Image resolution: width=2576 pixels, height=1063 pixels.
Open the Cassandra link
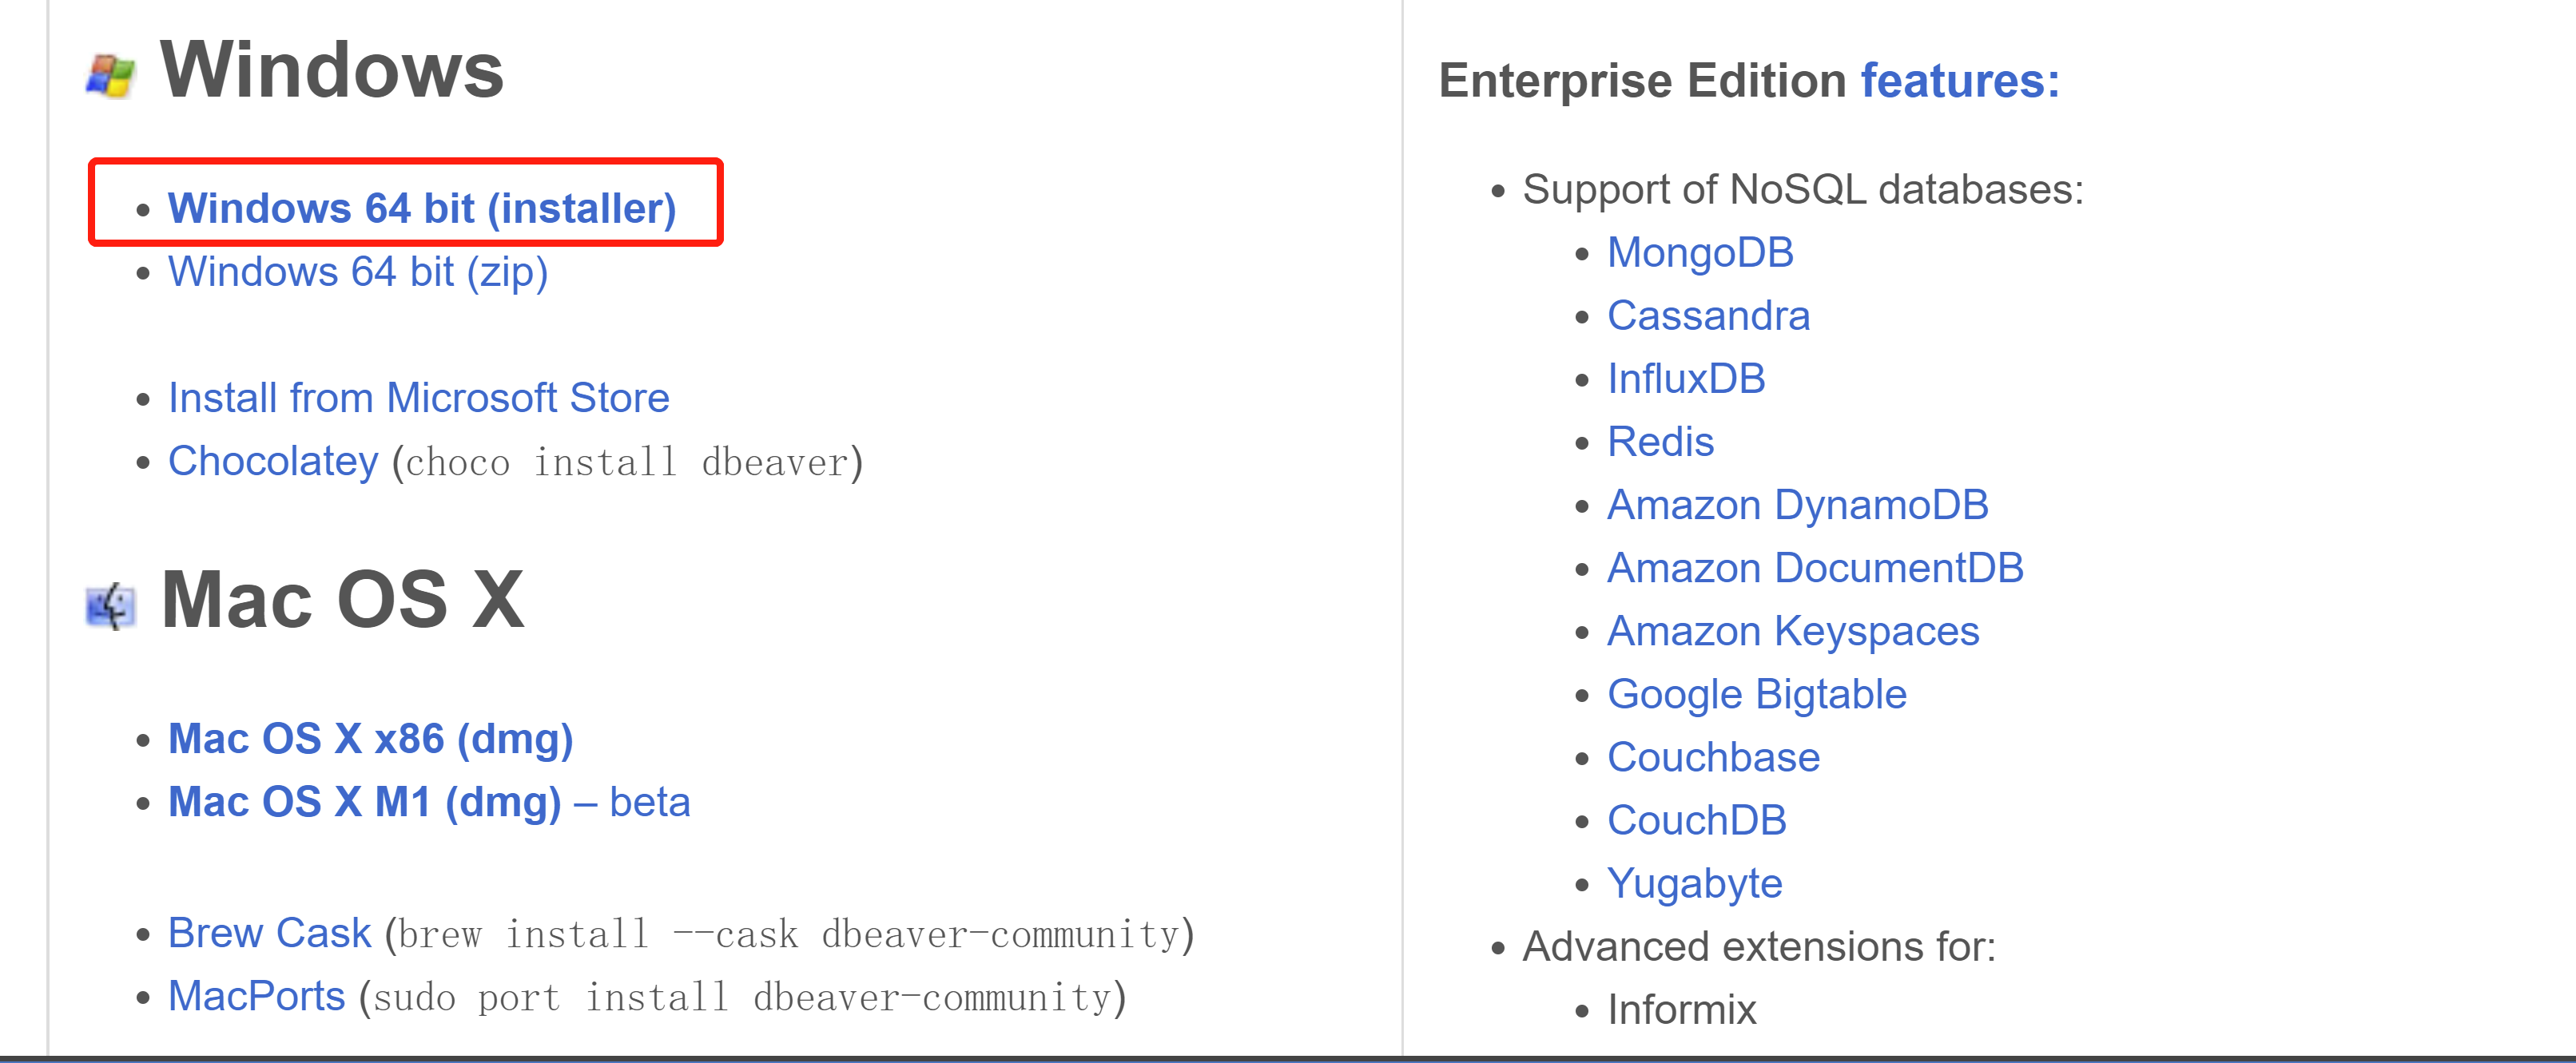tap(1708, 316)
